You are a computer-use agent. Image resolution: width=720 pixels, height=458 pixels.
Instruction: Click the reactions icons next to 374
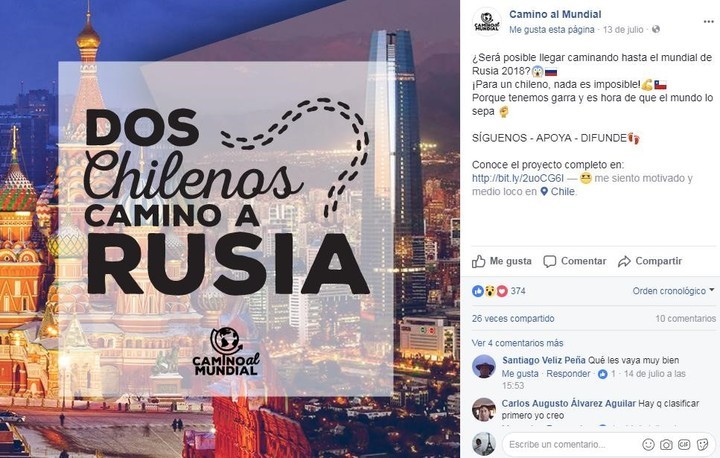click(x=490, y=291)
